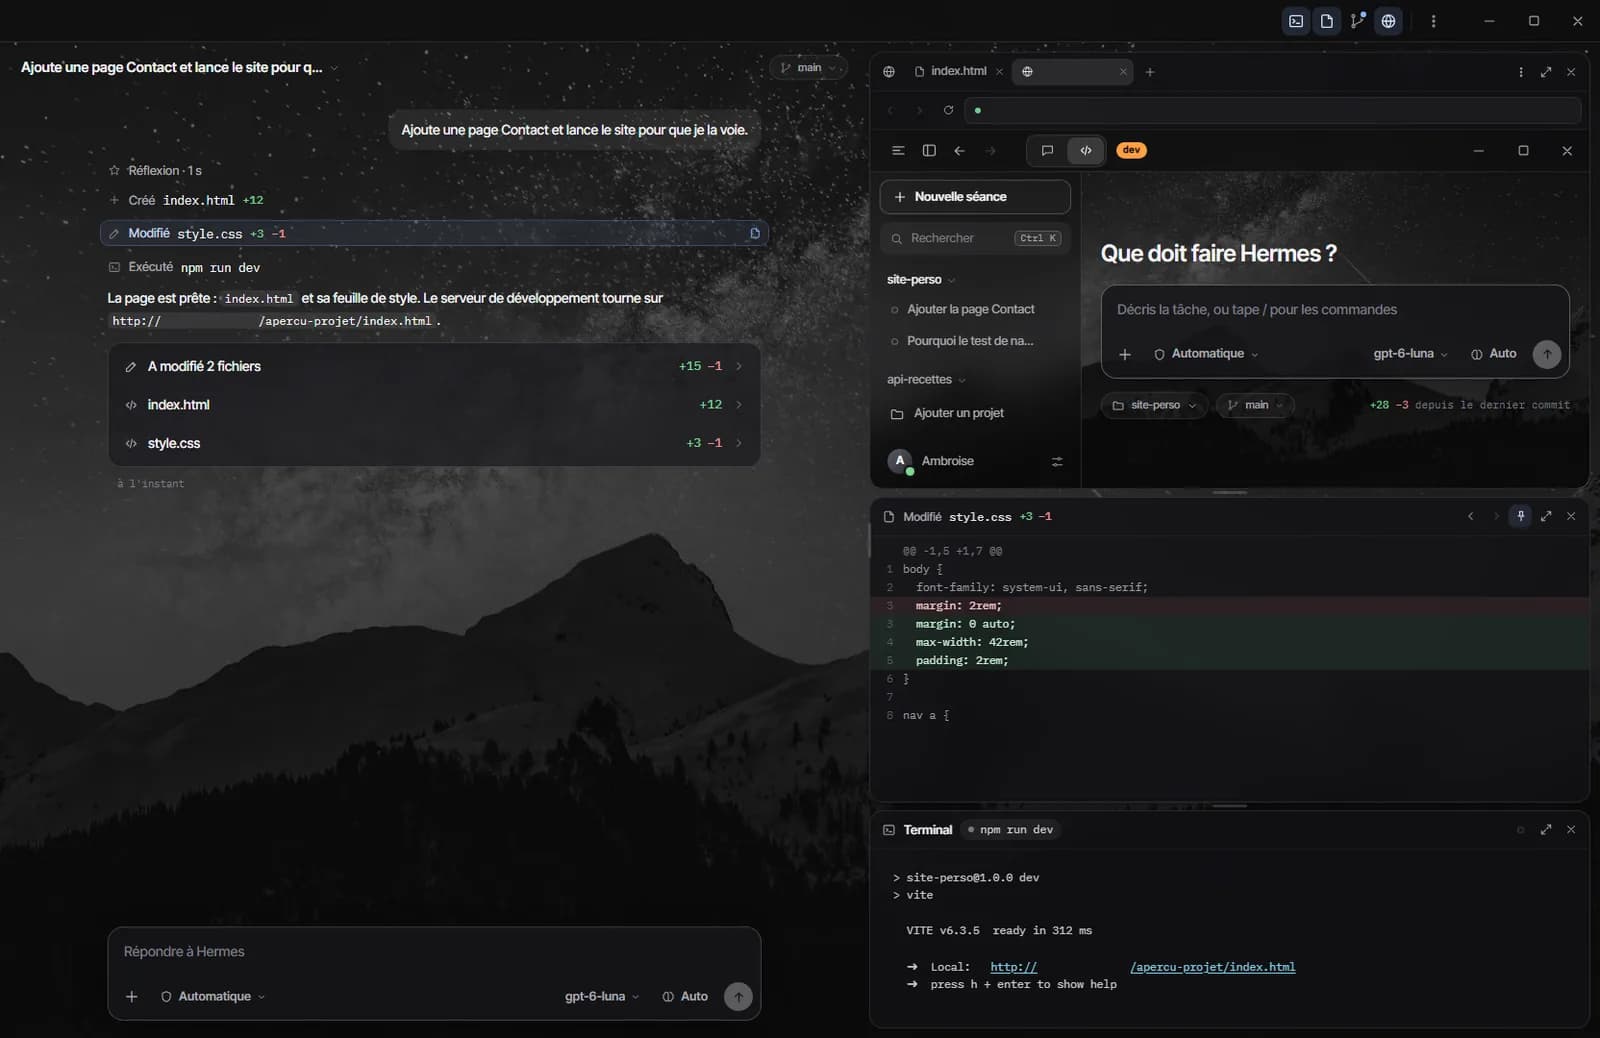Open the main window three-dot menu
Image resolution: width=1600 pixels, height=1038 pixels.
tap(1433, 21)
